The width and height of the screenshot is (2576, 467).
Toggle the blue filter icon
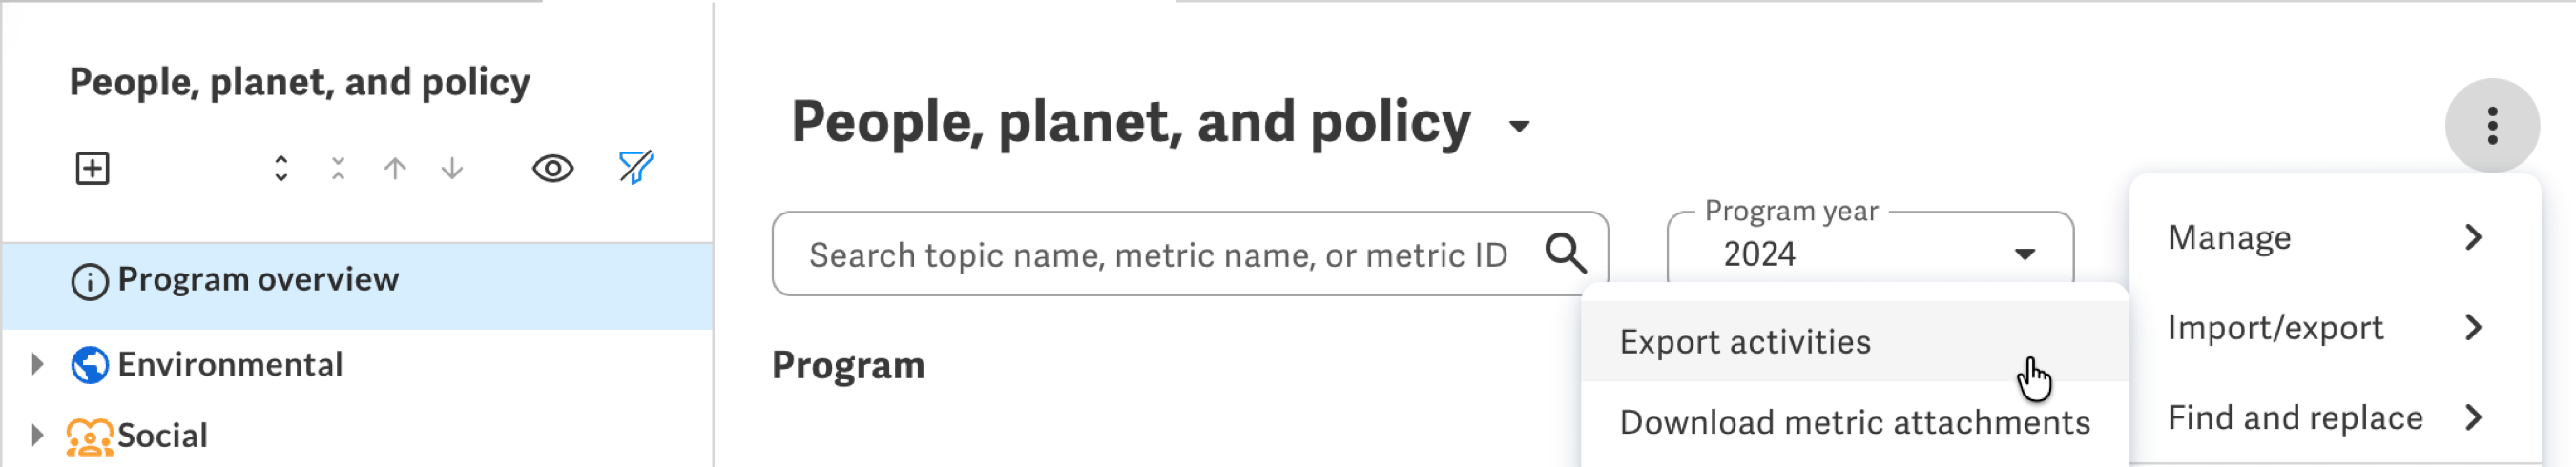click(636, 167)
